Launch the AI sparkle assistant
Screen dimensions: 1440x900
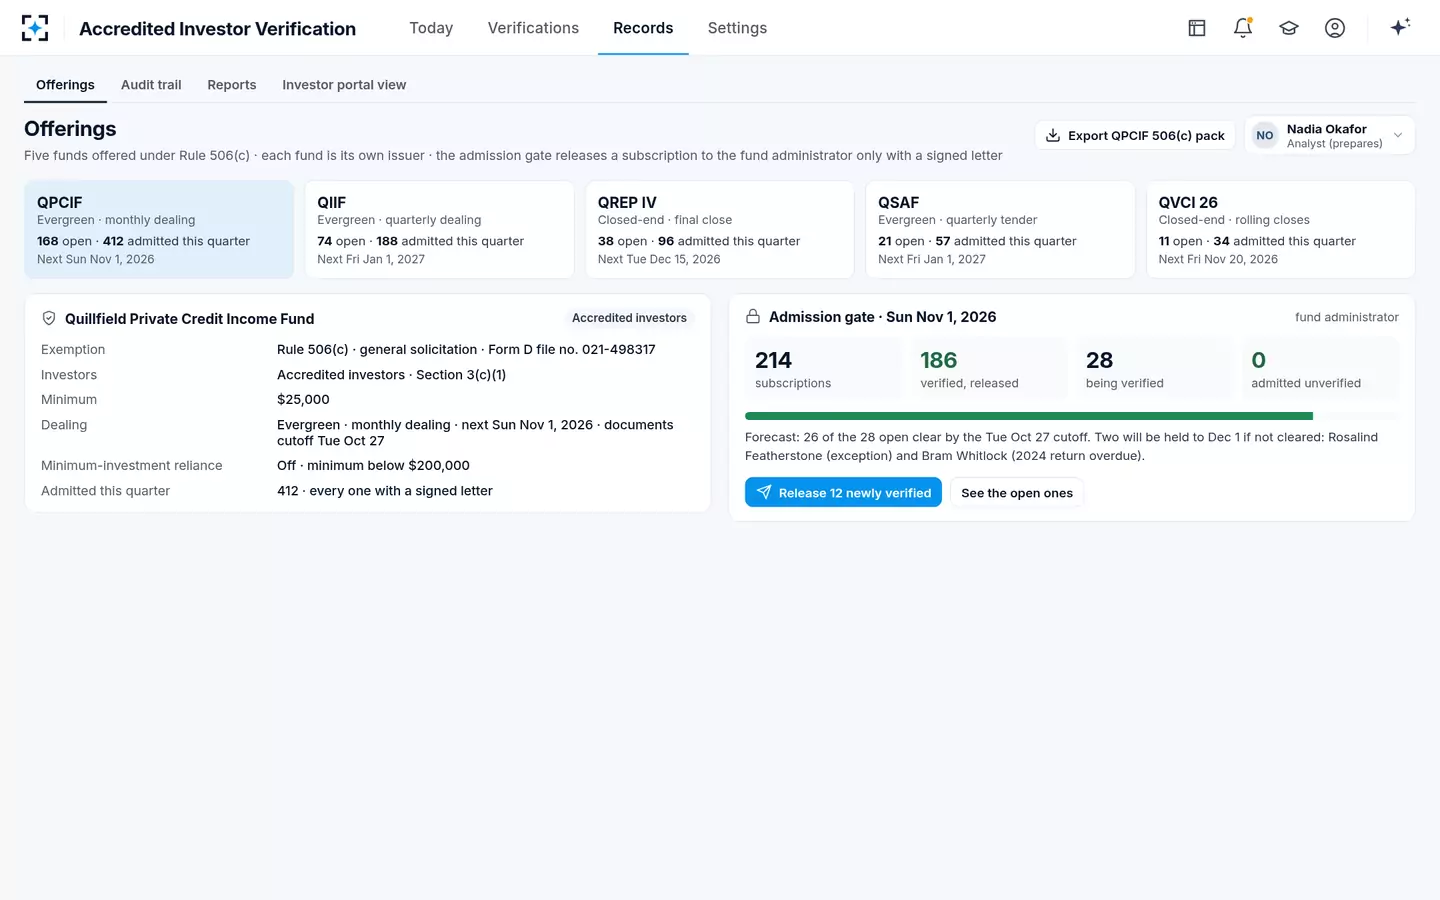pyautogui.click(x=1400, y=27)
